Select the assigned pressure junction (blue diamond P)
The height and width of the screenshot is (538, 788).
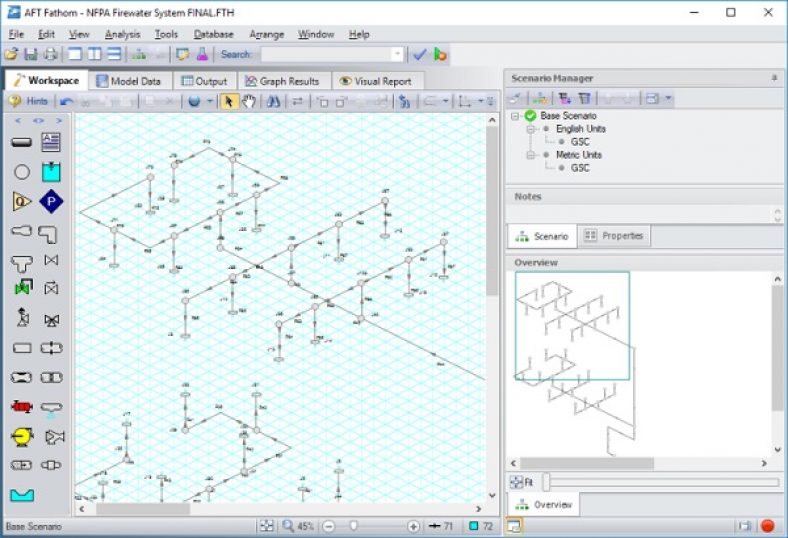(51, 203)
